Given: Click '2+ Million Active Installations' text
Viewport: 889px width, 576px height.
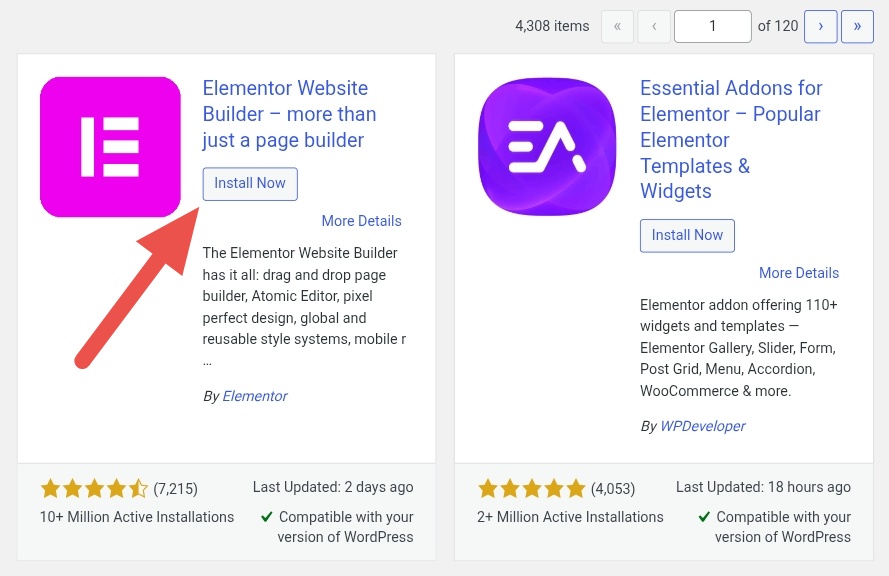Looking at the screenshot, I should click(x=570, y=516).
